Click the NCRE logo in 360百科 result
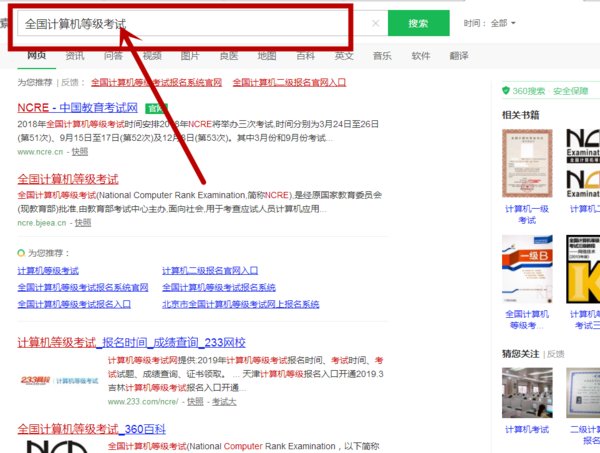The height and width of the screenshot is (453, 600). (57, 447)
